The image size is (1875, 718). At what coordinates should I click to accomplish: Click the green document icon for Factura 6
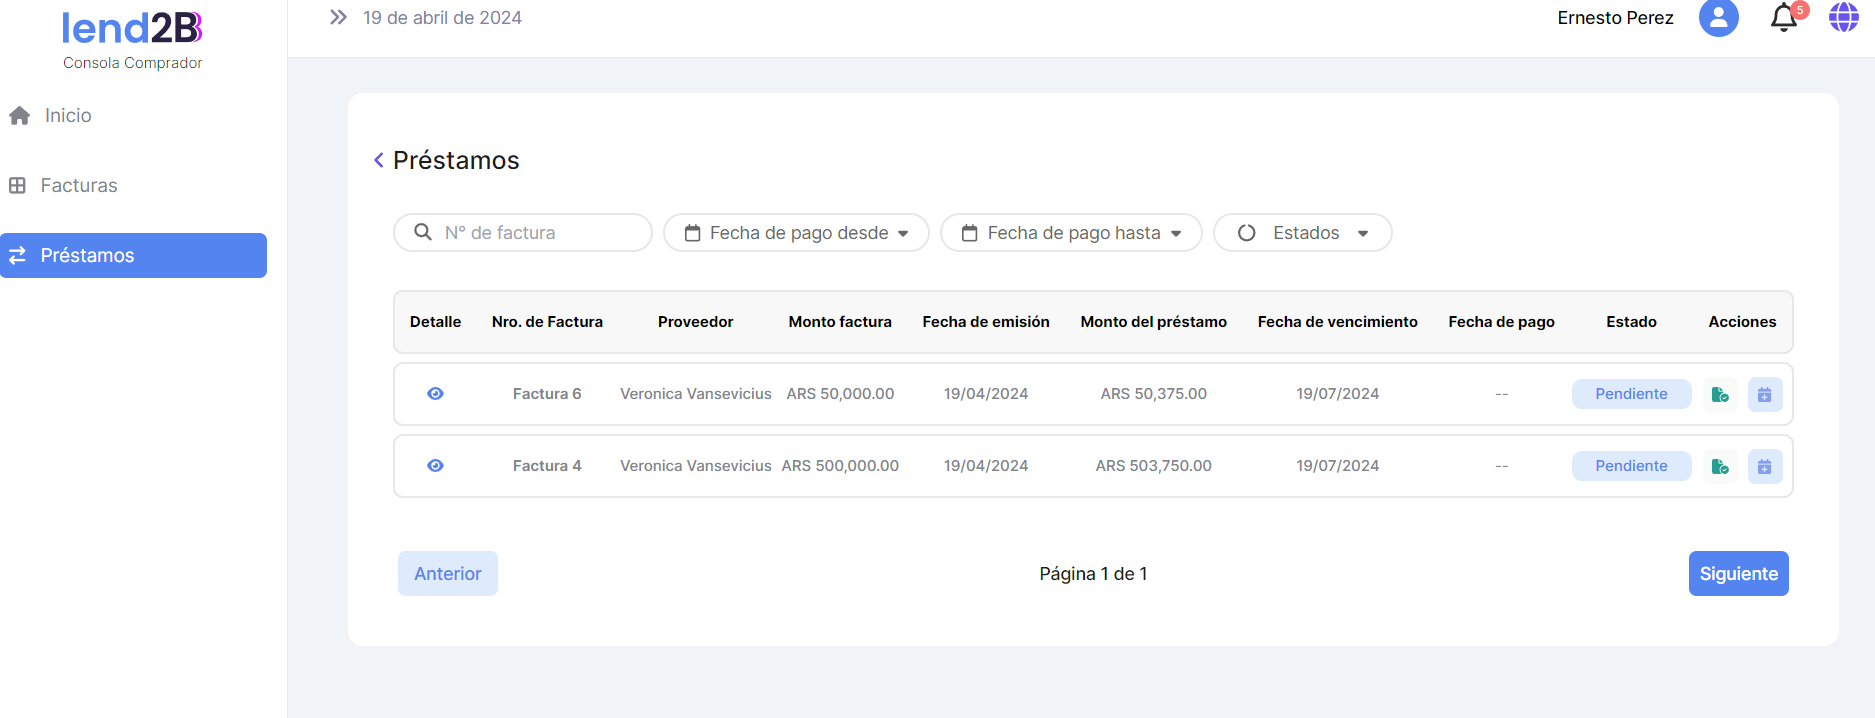point(1720,394)
